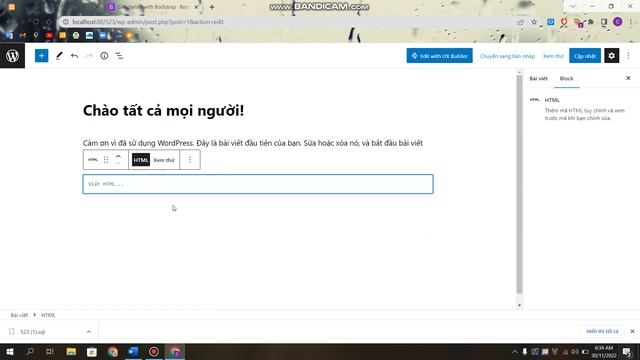The image size is (640, 360).
Task: Select Xem thử tab in block toolbar
Action: (164, 160)
